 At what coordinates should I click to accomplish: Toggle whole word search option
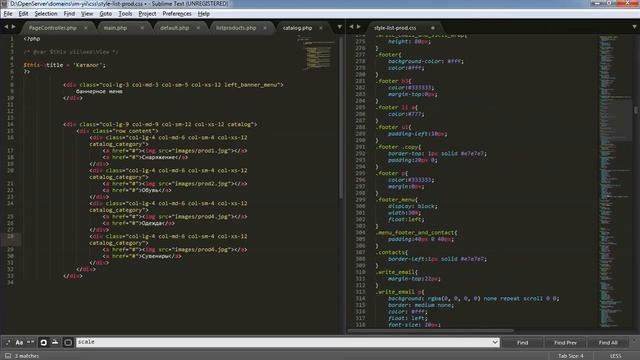click(31, 342)
